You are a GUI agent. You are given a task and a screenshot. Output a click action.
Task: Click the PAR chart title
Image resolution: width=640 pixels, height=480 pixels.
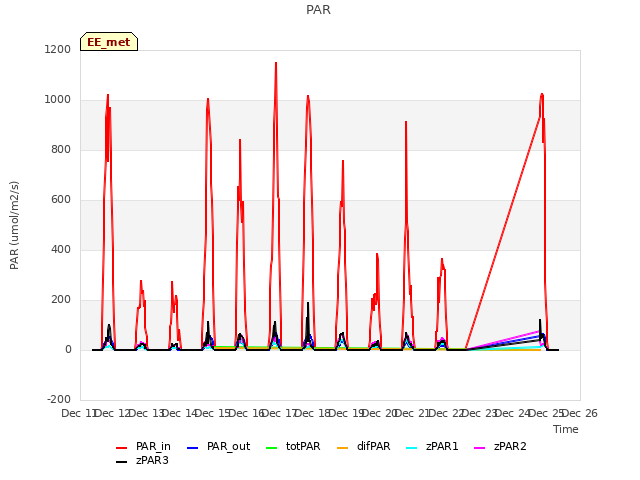[318, 10]
